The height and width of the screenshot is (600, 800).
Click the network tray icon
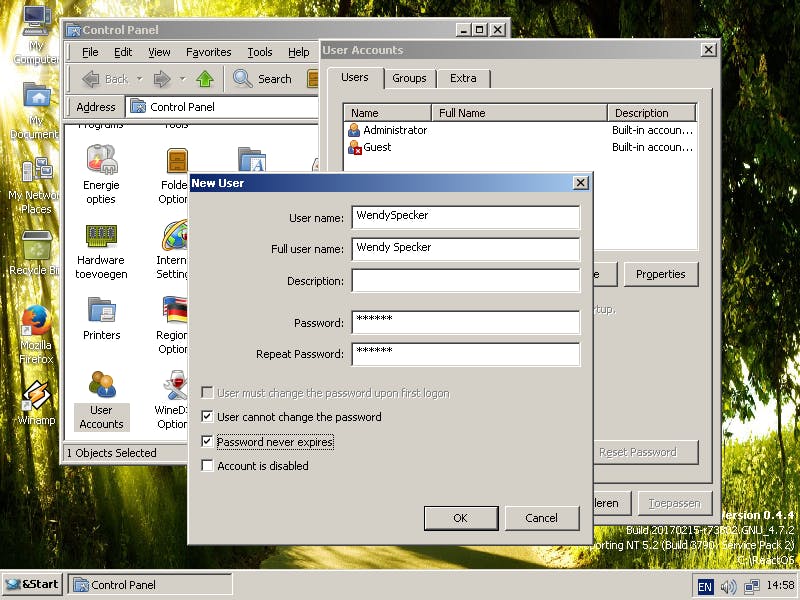click(x=752, y=587)
